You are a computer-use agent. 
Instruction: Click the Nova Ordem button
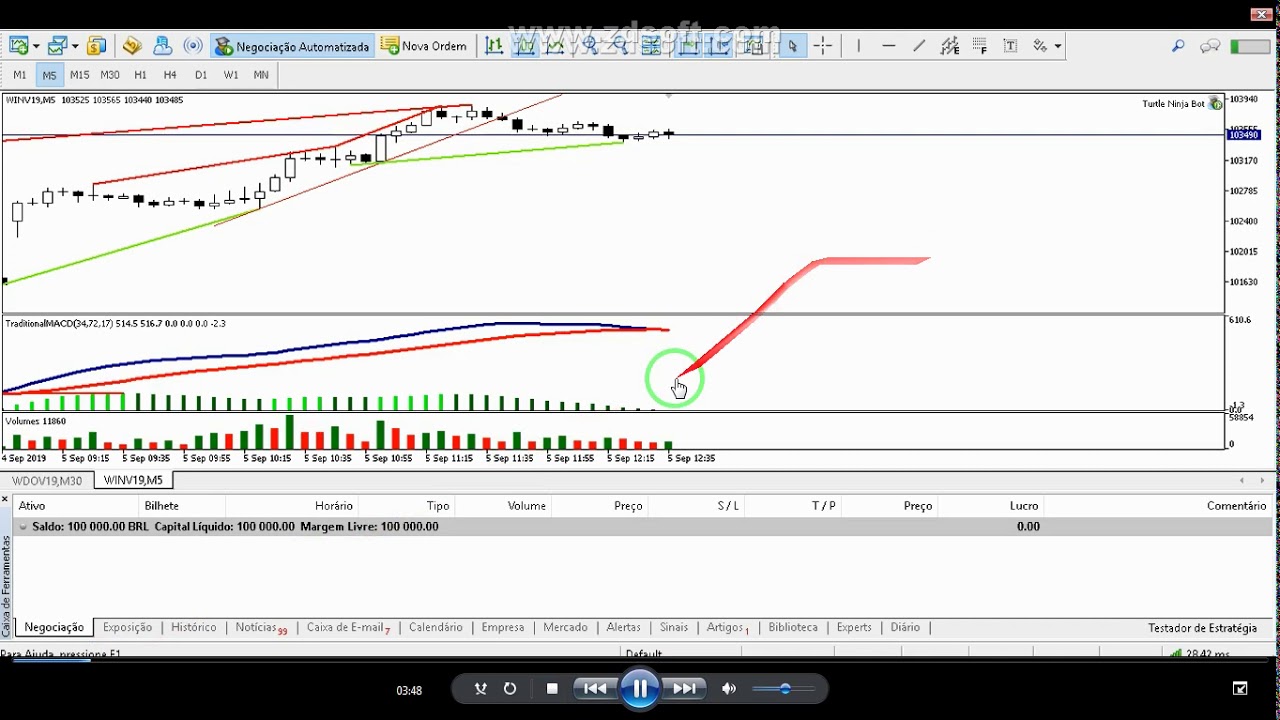[424, 46]
